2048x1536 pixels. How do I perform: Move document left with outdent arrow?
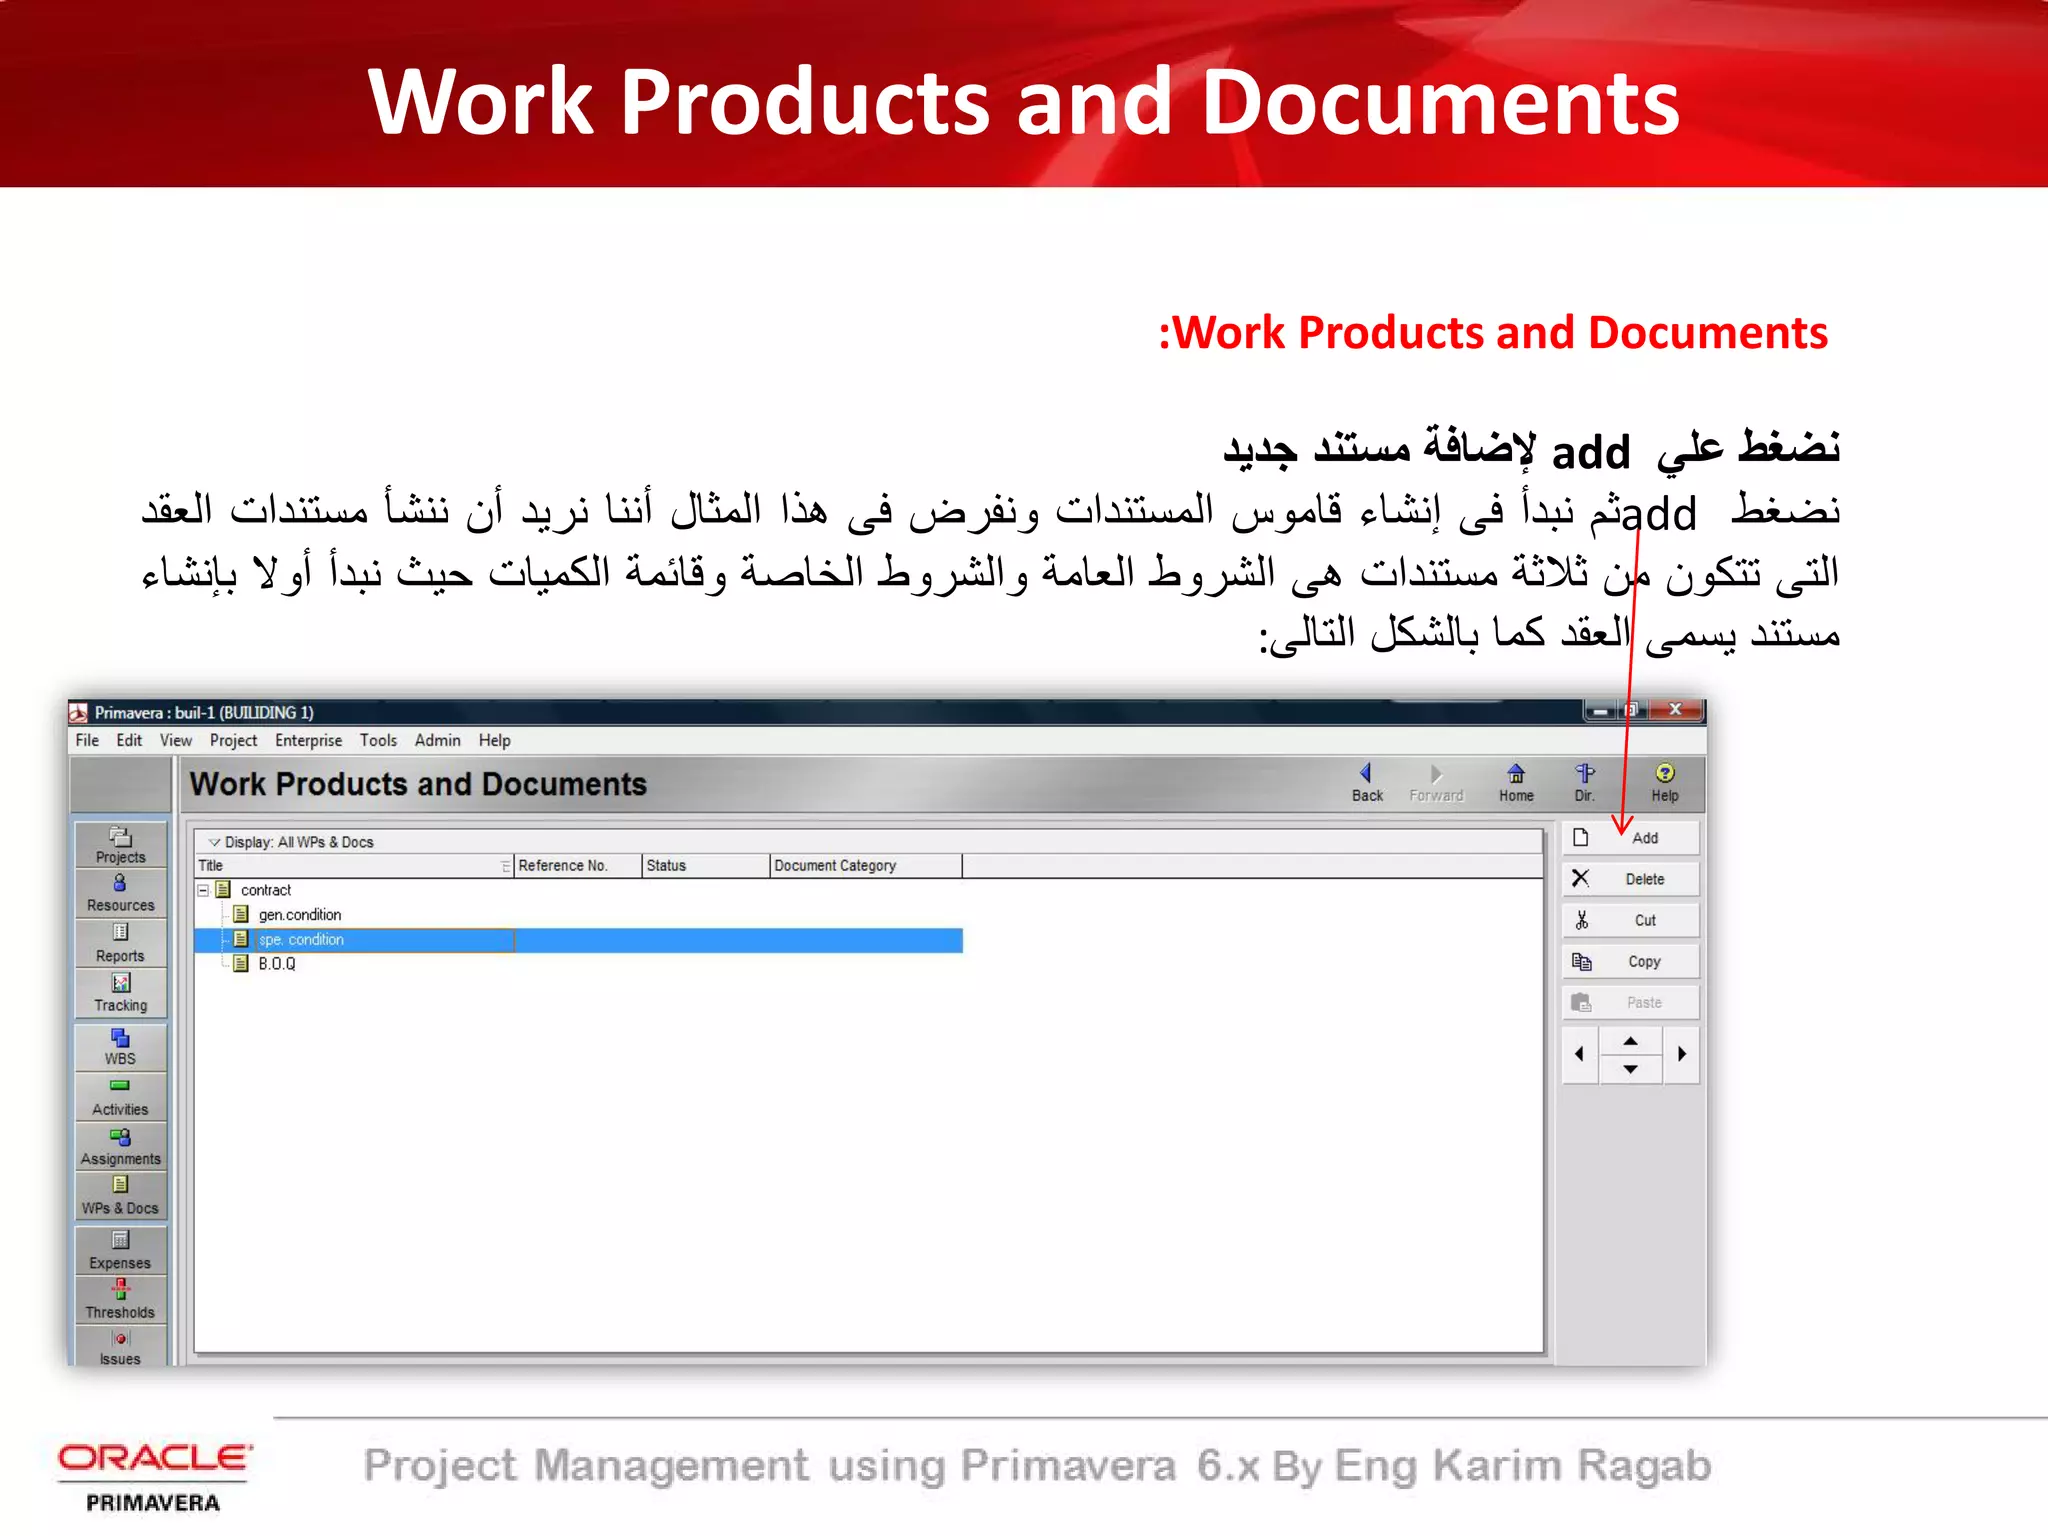click(x=1580, y=1054)
